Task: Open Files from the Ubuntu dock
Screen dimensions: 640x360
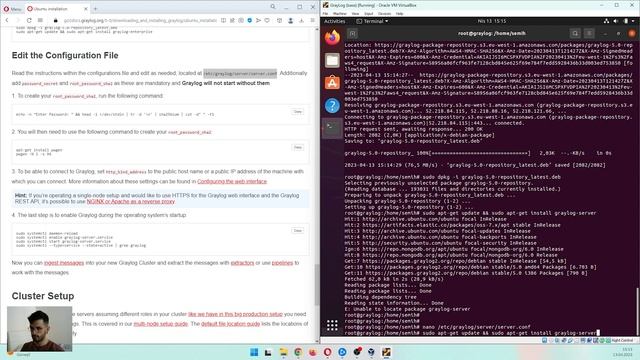Action: [332, 60]
